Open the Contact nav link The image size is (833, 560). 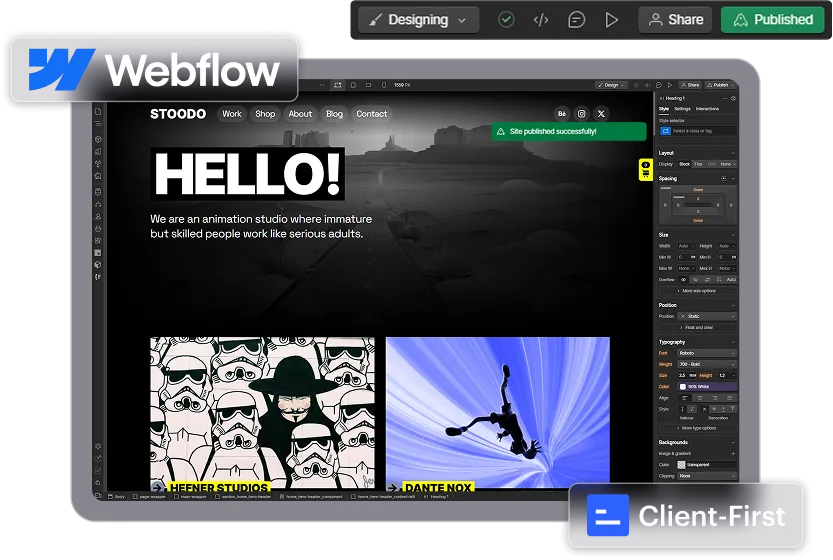(x=372, y=114)
